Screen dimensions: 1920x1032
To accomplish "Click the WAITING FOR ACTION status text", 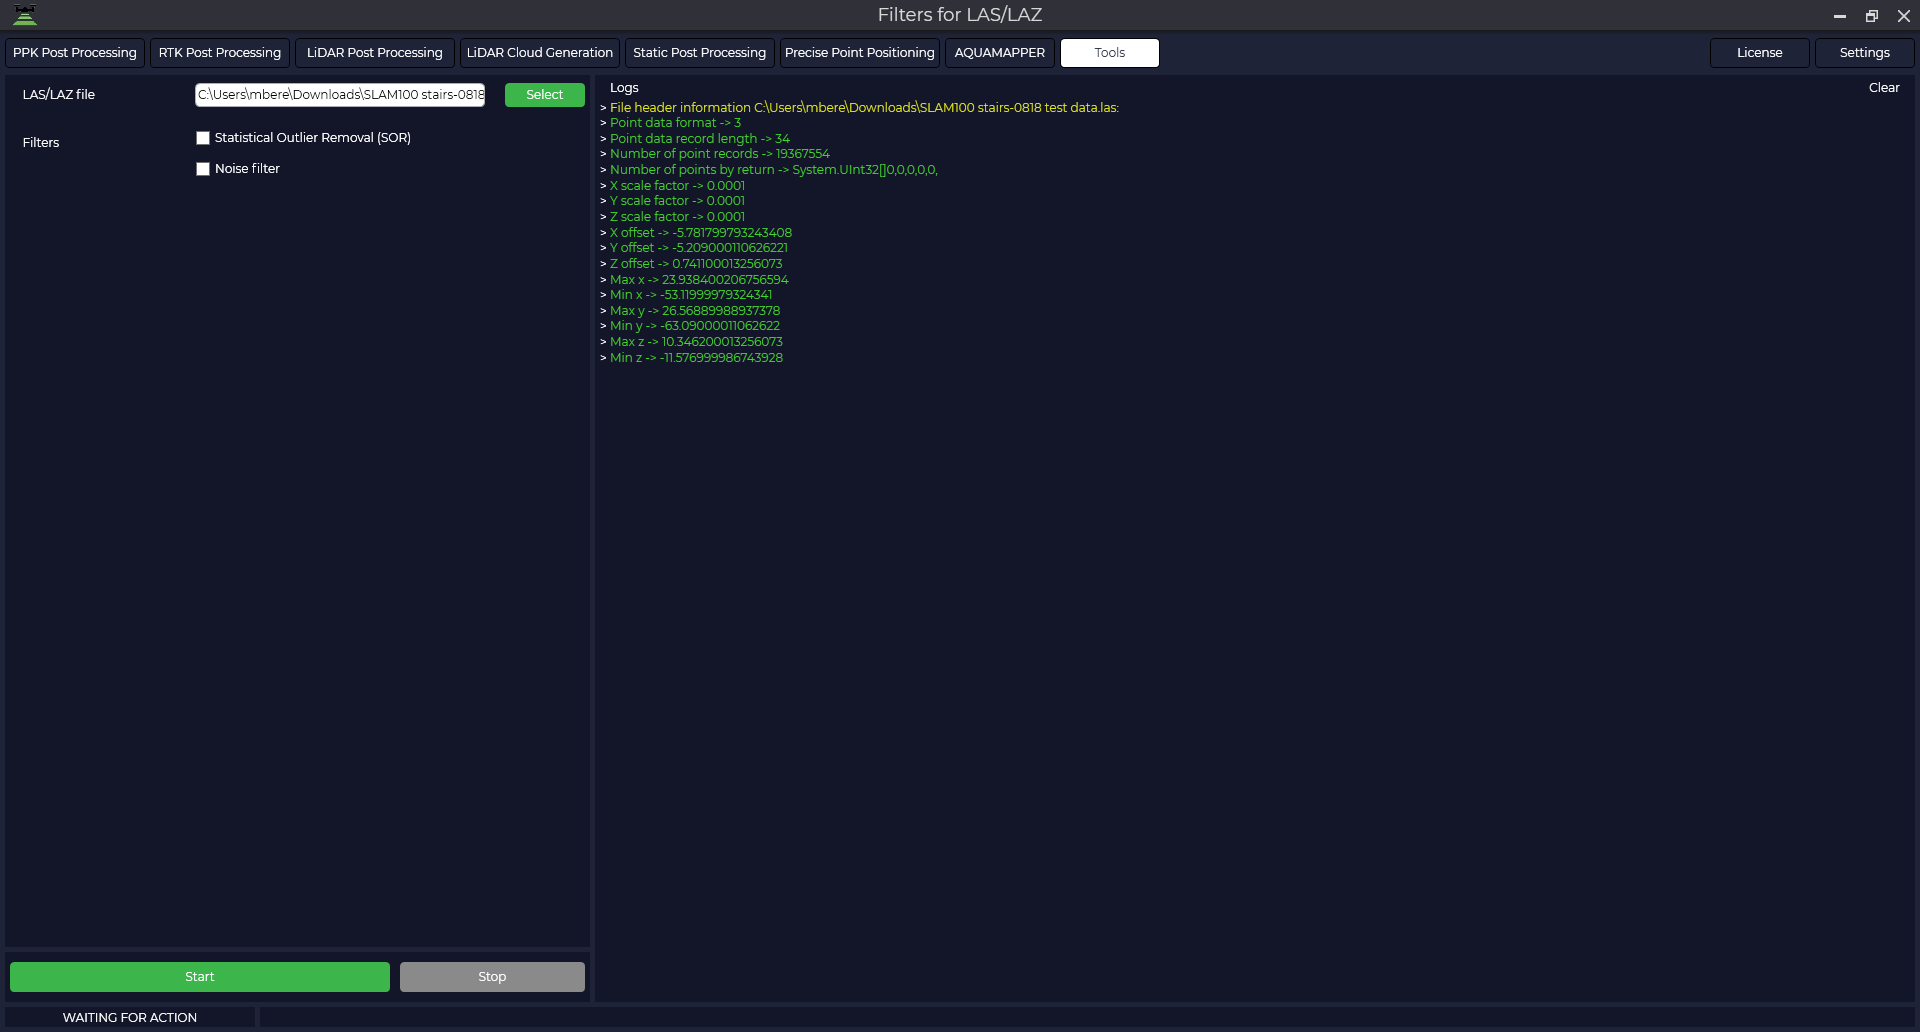I will point(130,1018).
